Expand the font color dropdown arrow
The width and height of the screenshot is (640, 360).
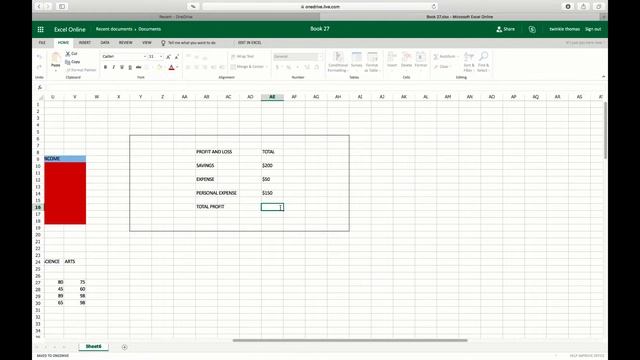[x=177, y=67]
